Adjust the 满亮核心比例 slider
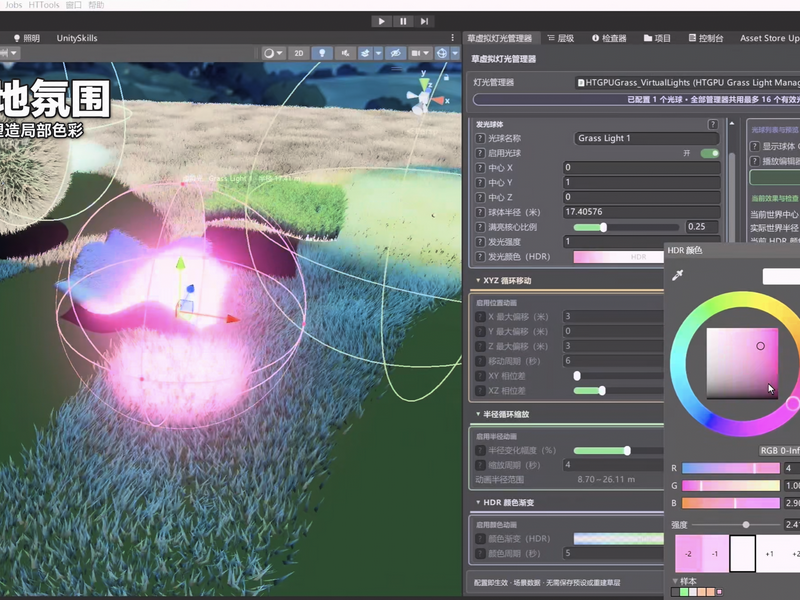This screenshot has width=800, height=600. tap(627, 227)
